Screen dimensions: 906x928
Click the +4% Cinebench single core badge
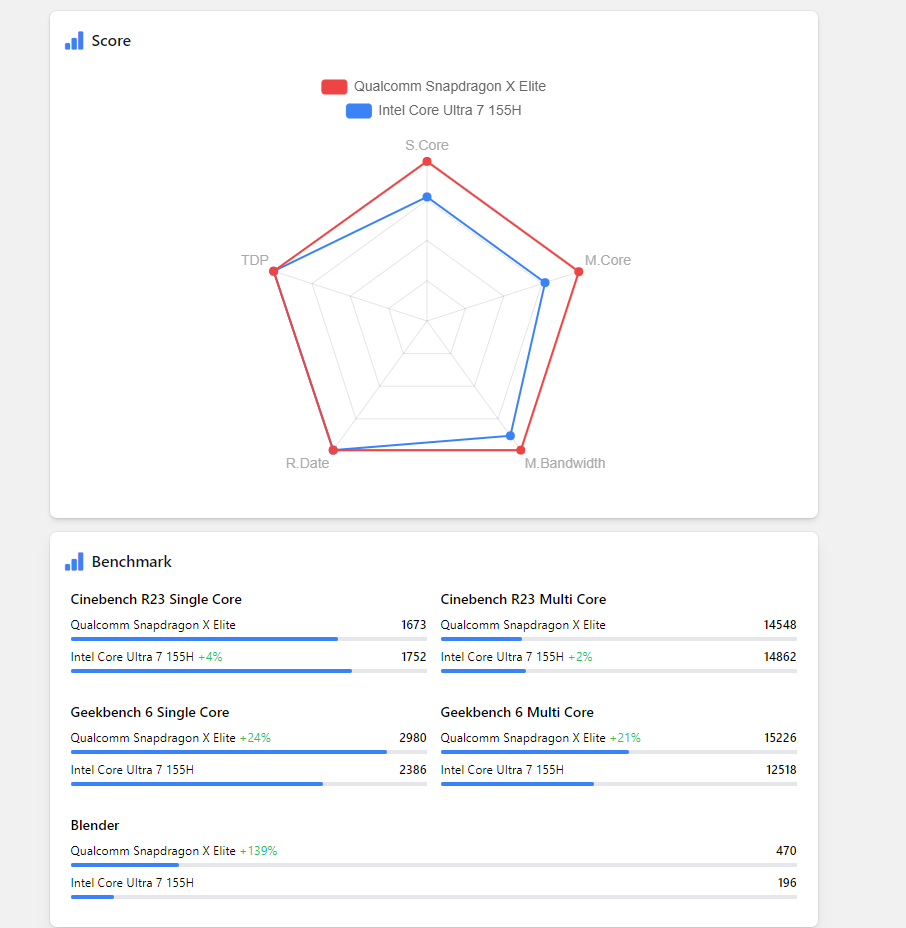tap(210, 657)
